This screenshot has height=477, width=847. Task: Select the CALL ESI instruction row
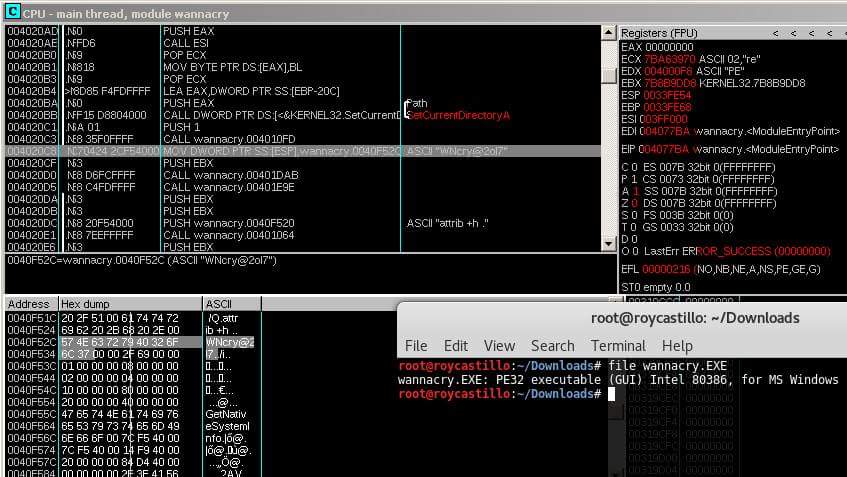tap(302, 43)
